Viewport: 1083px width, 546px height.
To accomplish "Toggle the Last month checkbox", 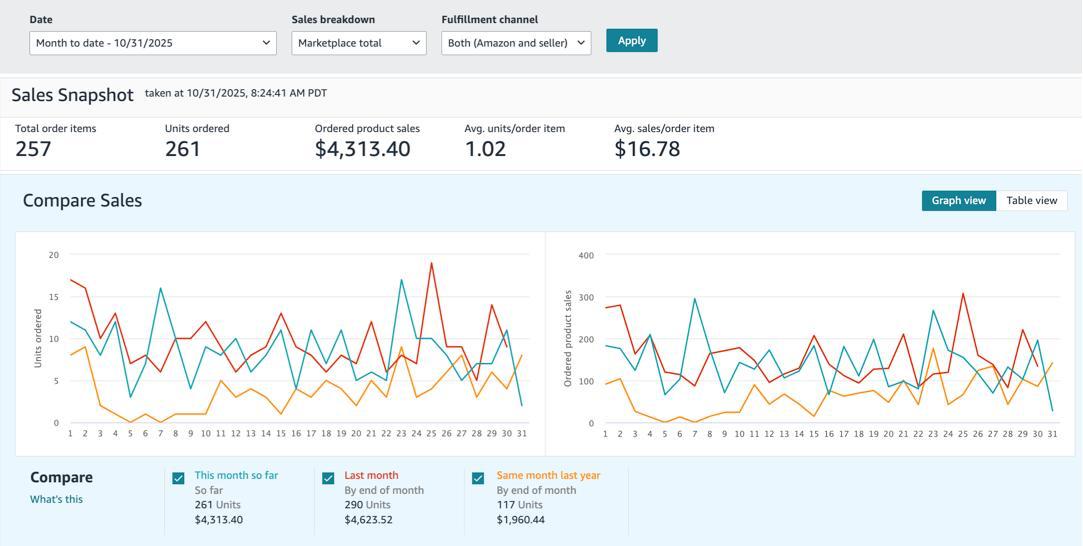I will [328, 478].
